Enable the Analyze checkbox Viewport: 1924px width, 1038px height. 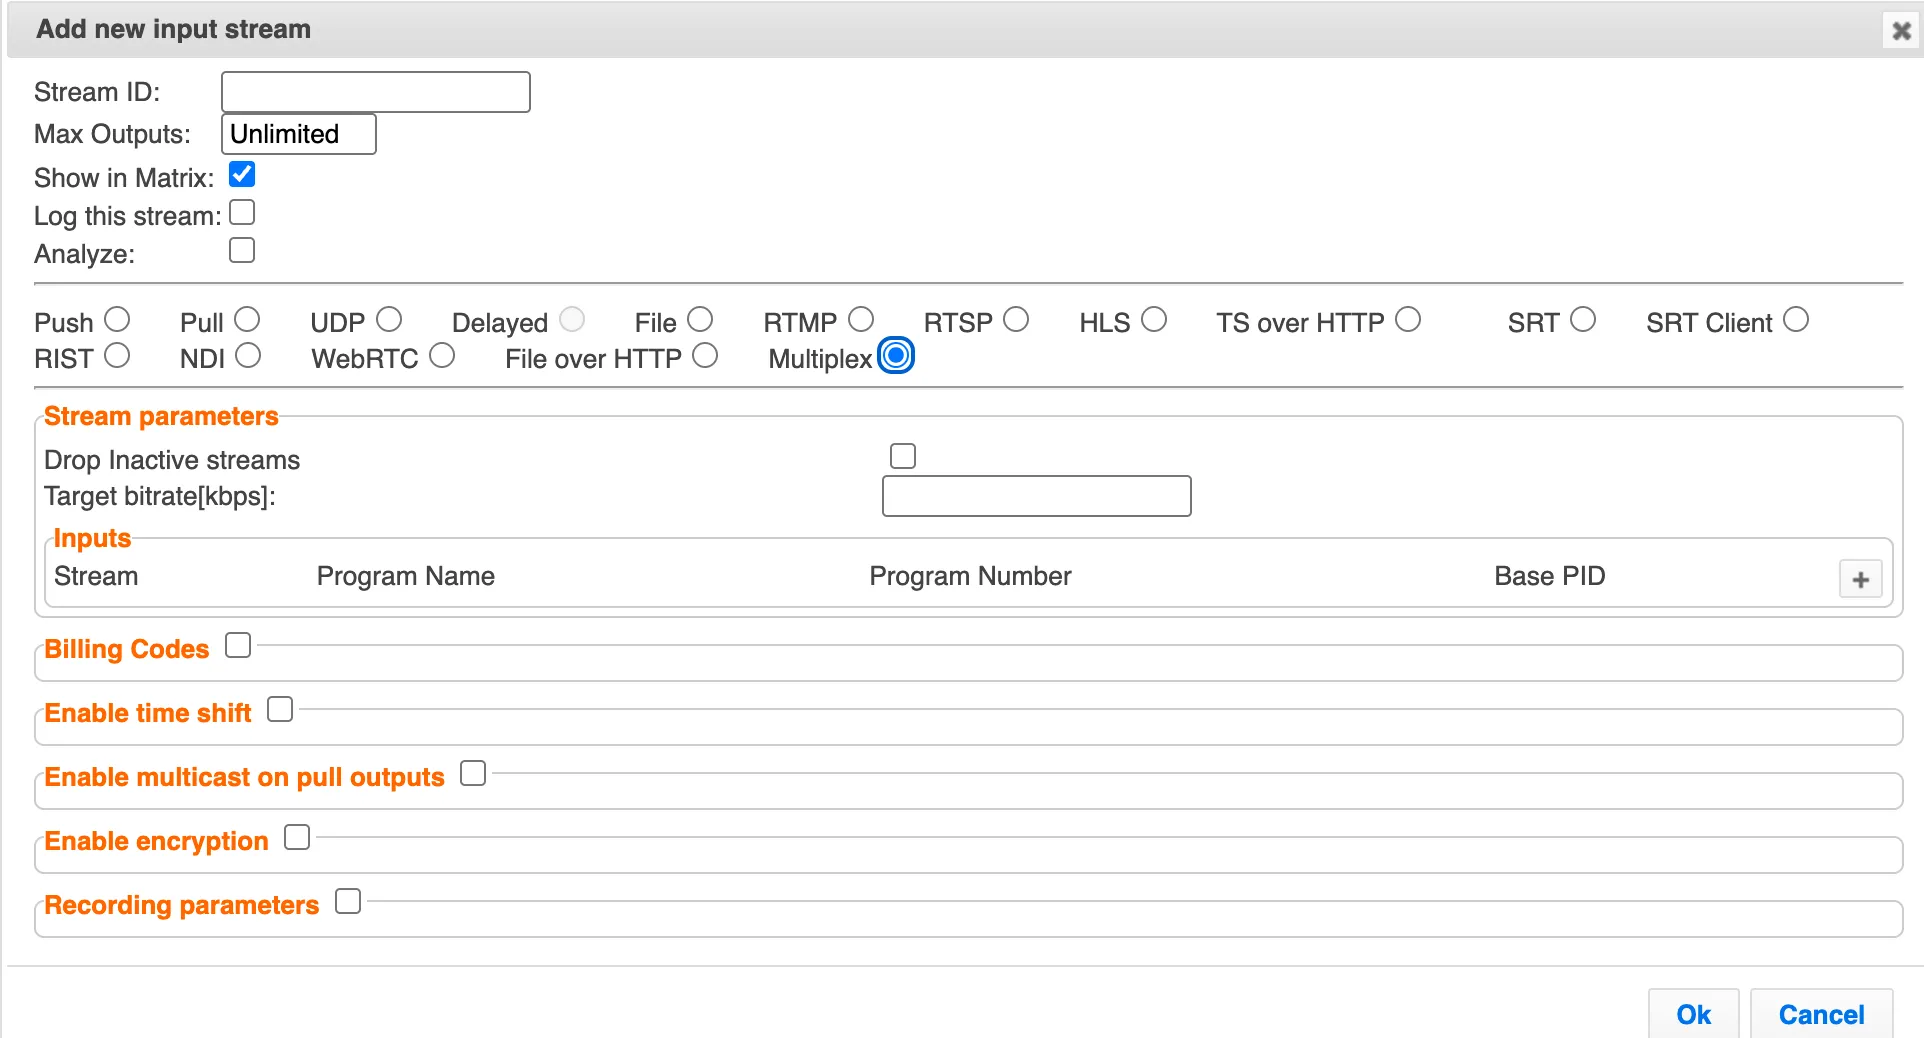point(242,250)
